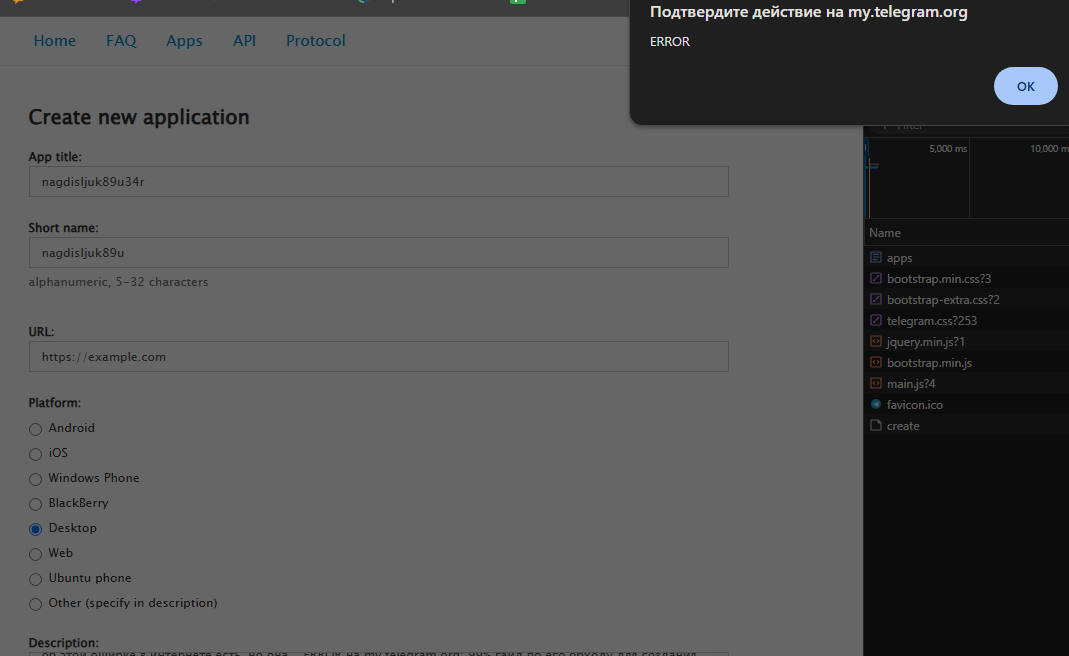Viewport: 1069px width, 656px height.
Task: Open the Home link in navigation
Action: coord(55,41)
